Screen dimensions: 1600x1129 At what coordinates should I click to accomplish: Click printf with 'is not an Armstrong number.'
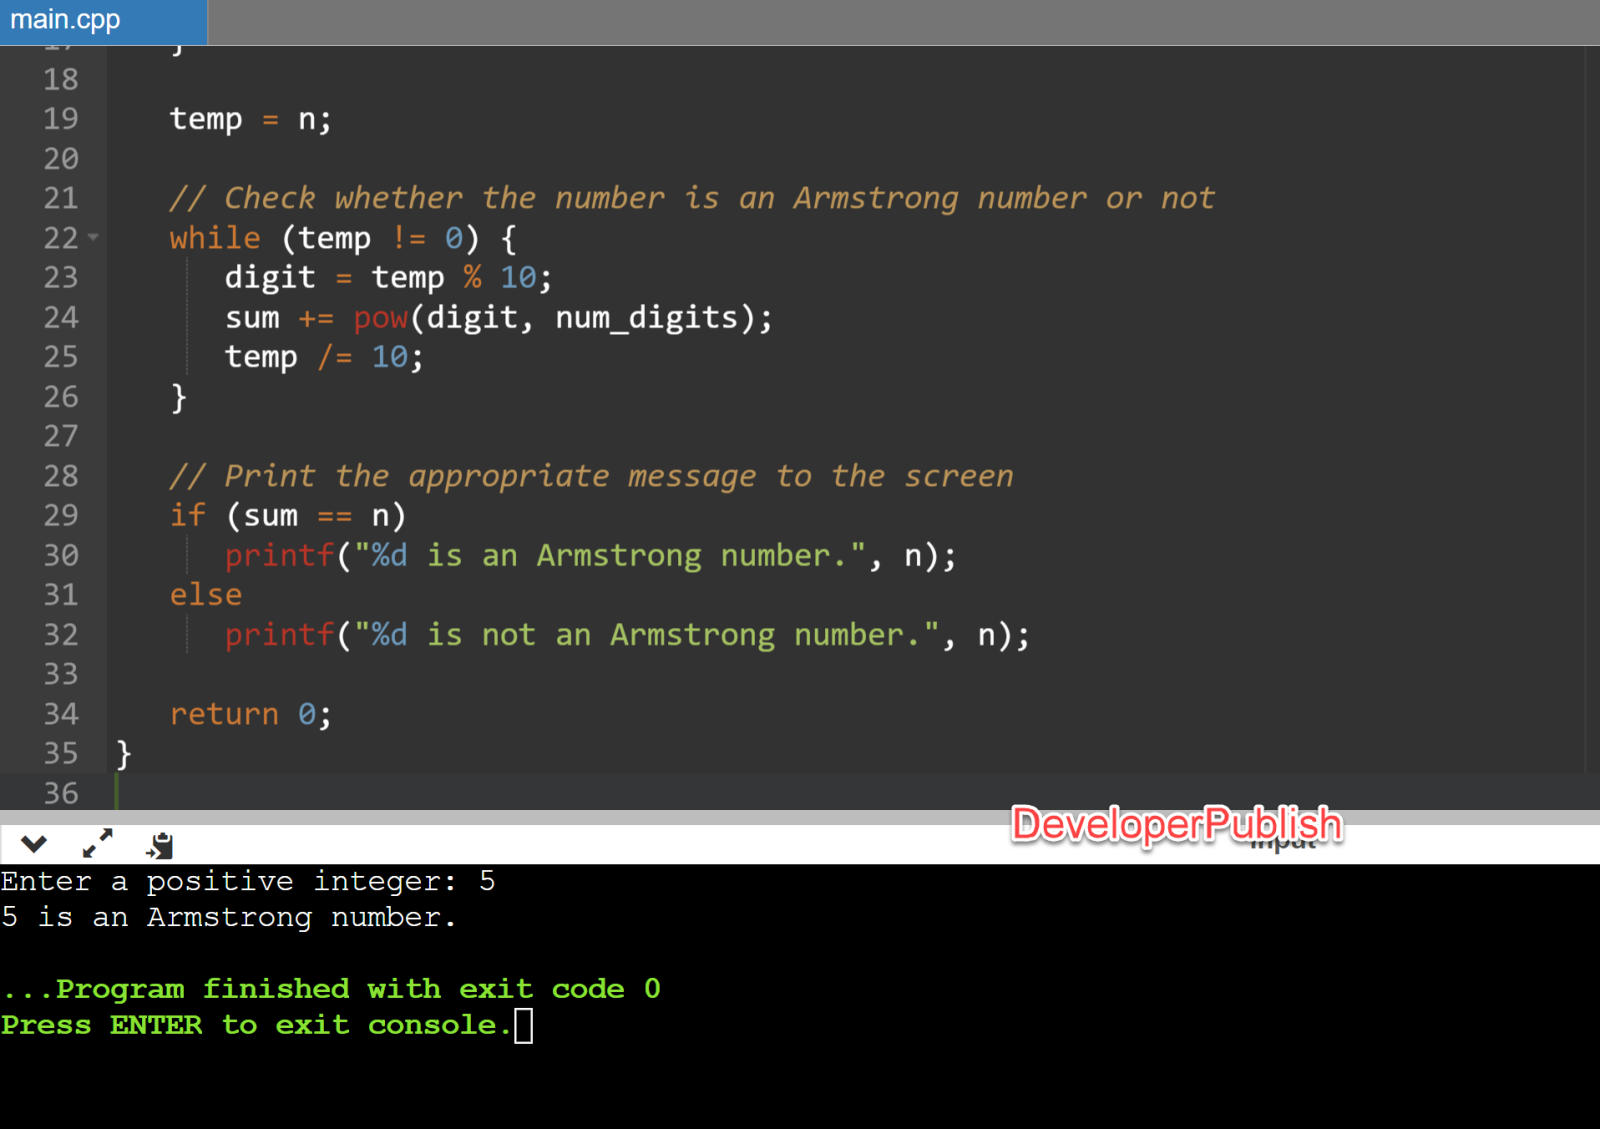tap(627, 635)
